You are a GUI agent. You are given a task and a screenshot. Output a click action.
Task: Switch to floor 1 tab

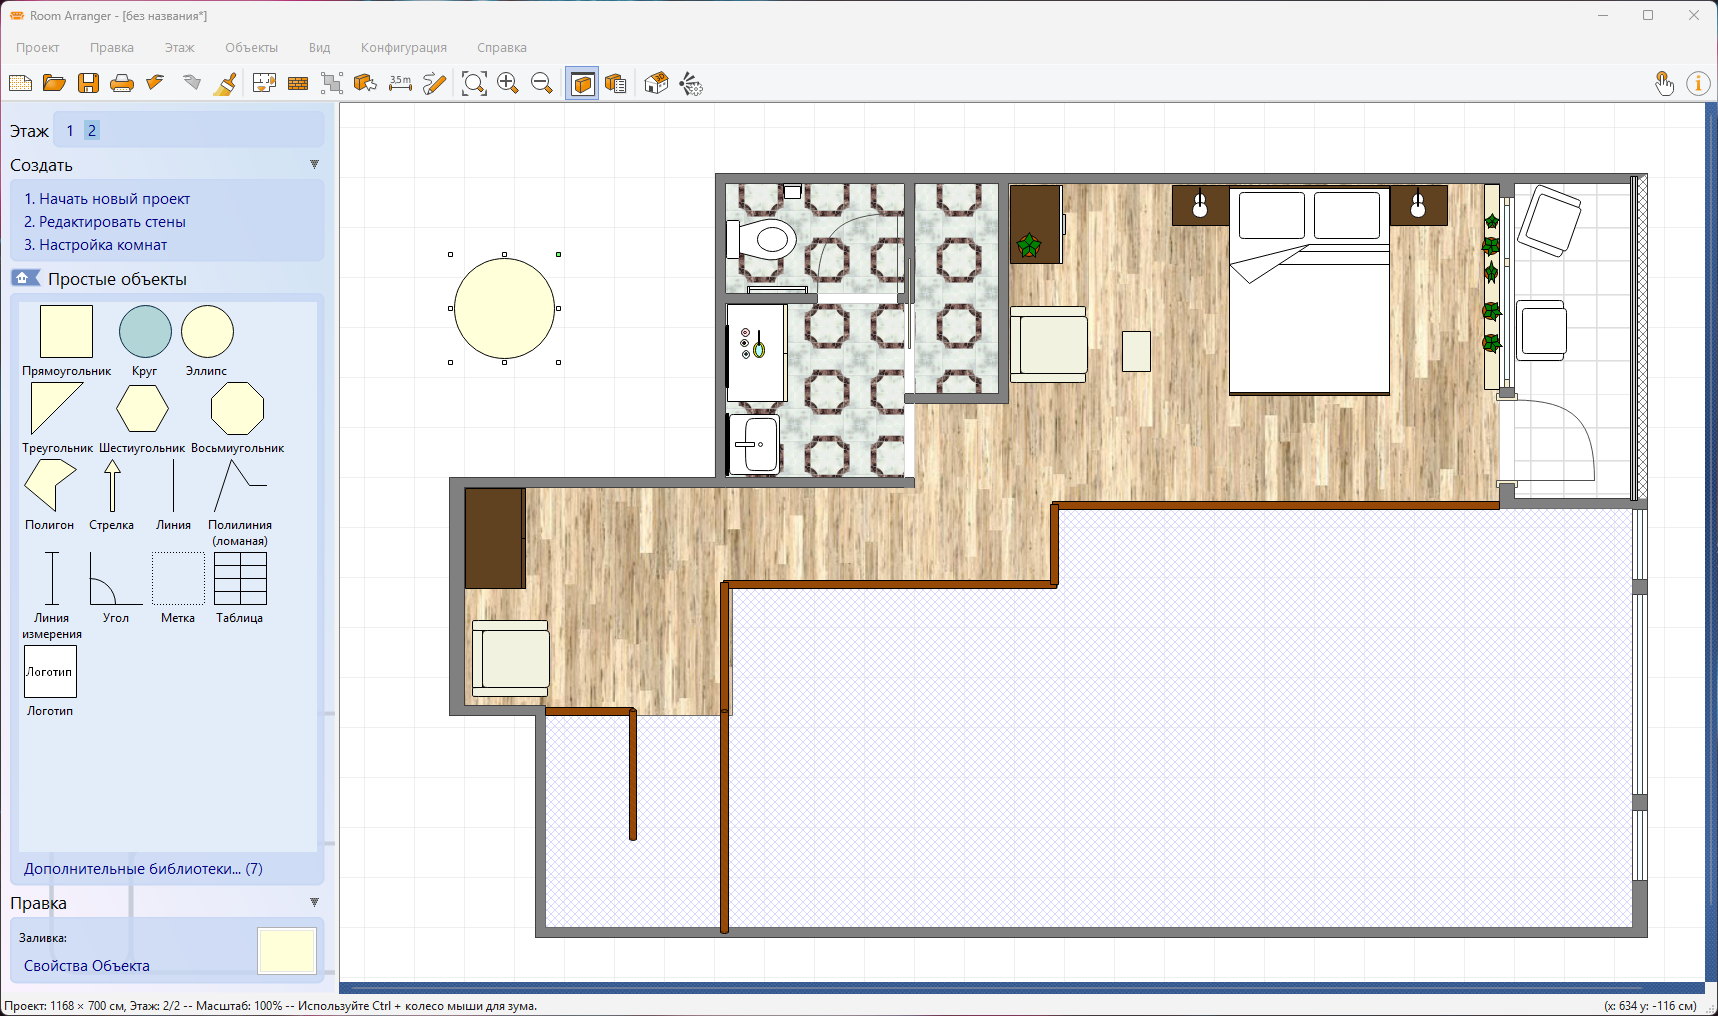click(70, 131)
